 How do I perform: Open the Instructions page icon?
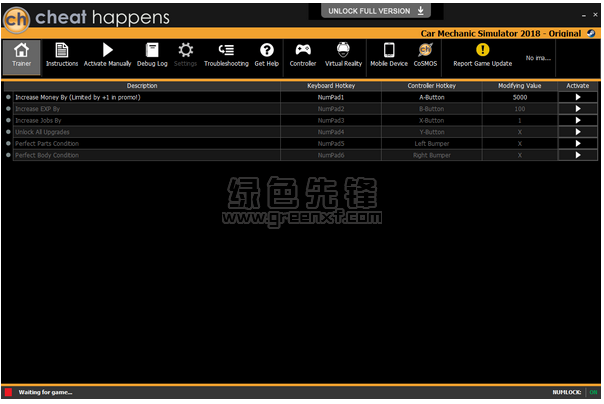coord(62,50)
